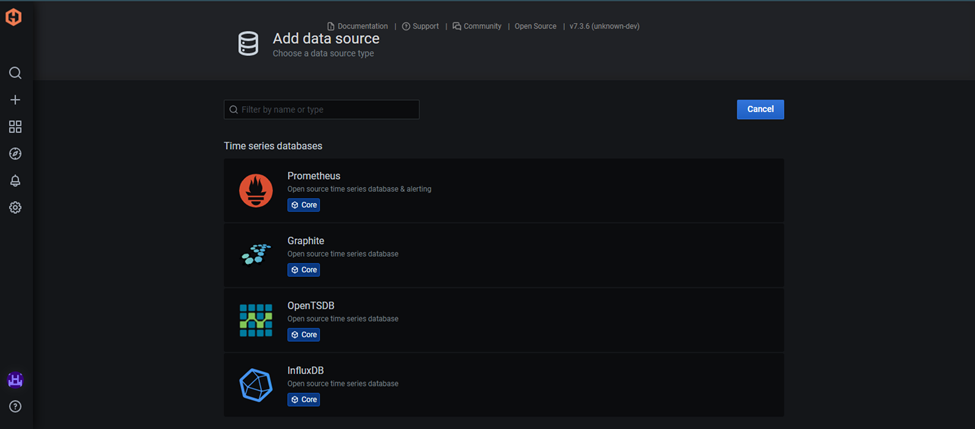The width and height of the screenshot is (975, 429).
Task: Click the OpenTSDB grid logo
Action: coord(256,320)
